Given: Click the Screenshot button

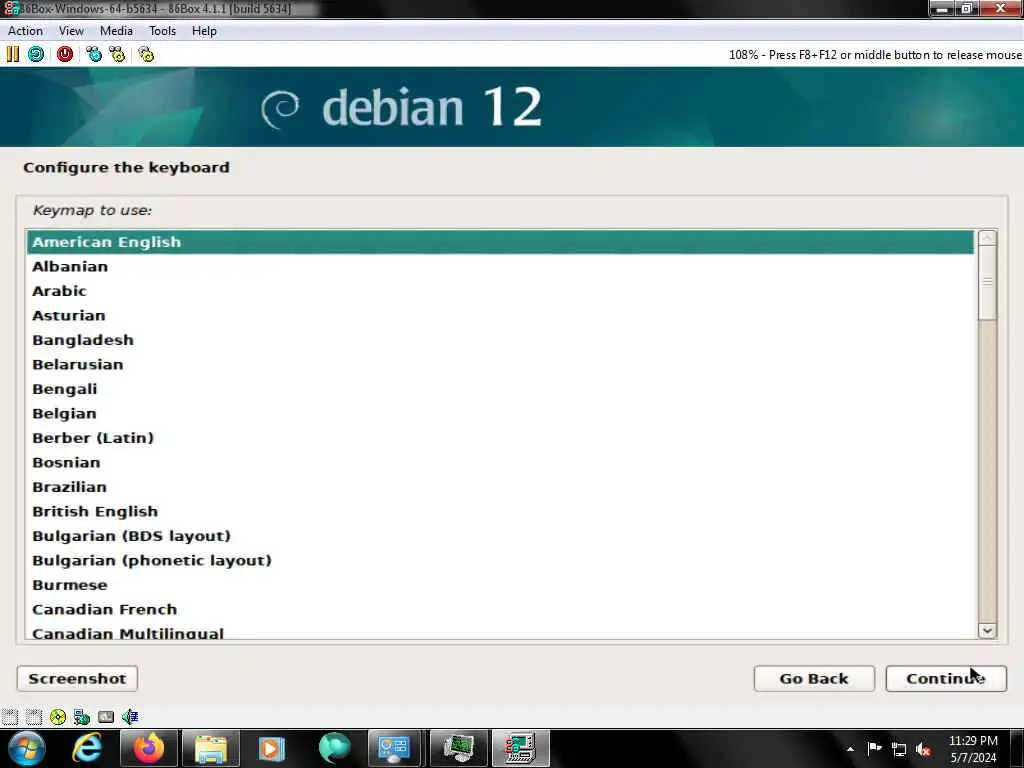Looking at the screenshot, I should pyautogui.click(x=77, y=679).
